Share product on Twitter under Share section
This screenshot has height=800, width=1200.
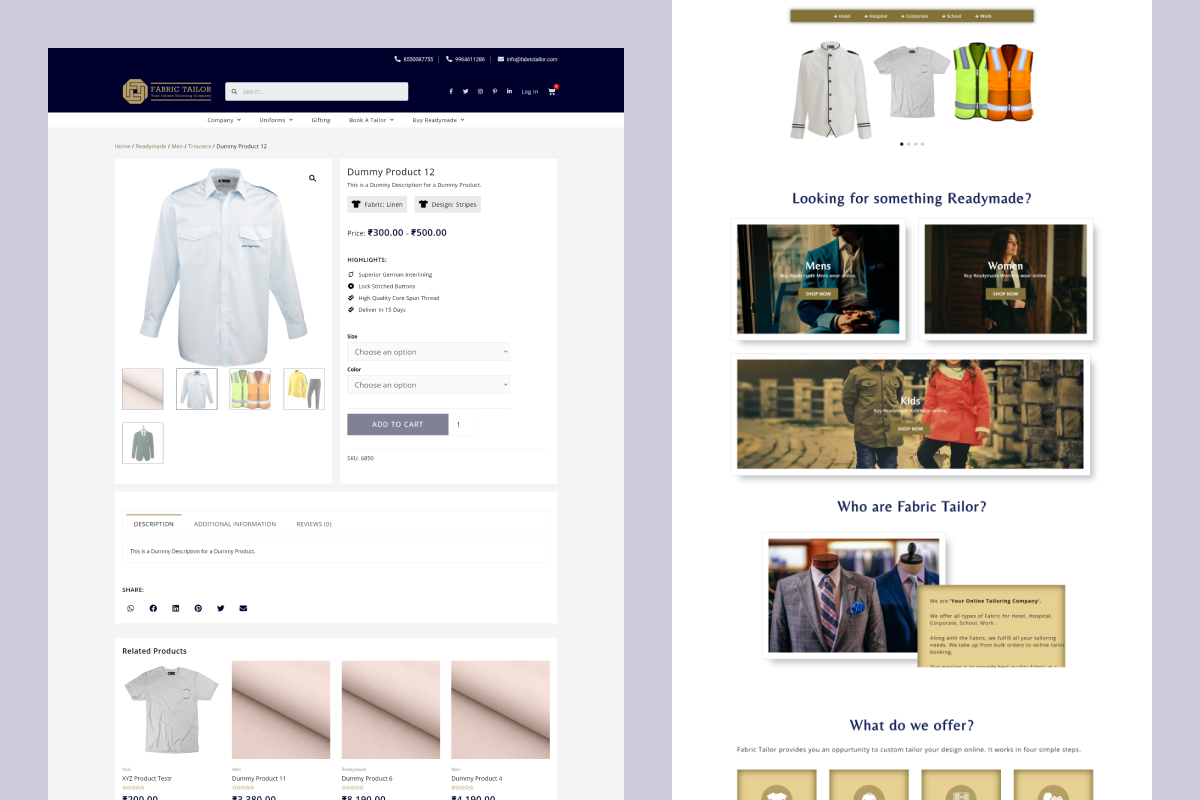[x=220, y=608]
